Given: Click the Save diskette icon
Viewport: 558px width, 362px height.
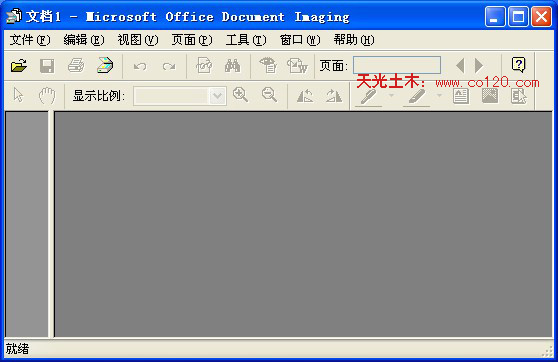Looking at the screenshot, I should (x=47, y=66).
